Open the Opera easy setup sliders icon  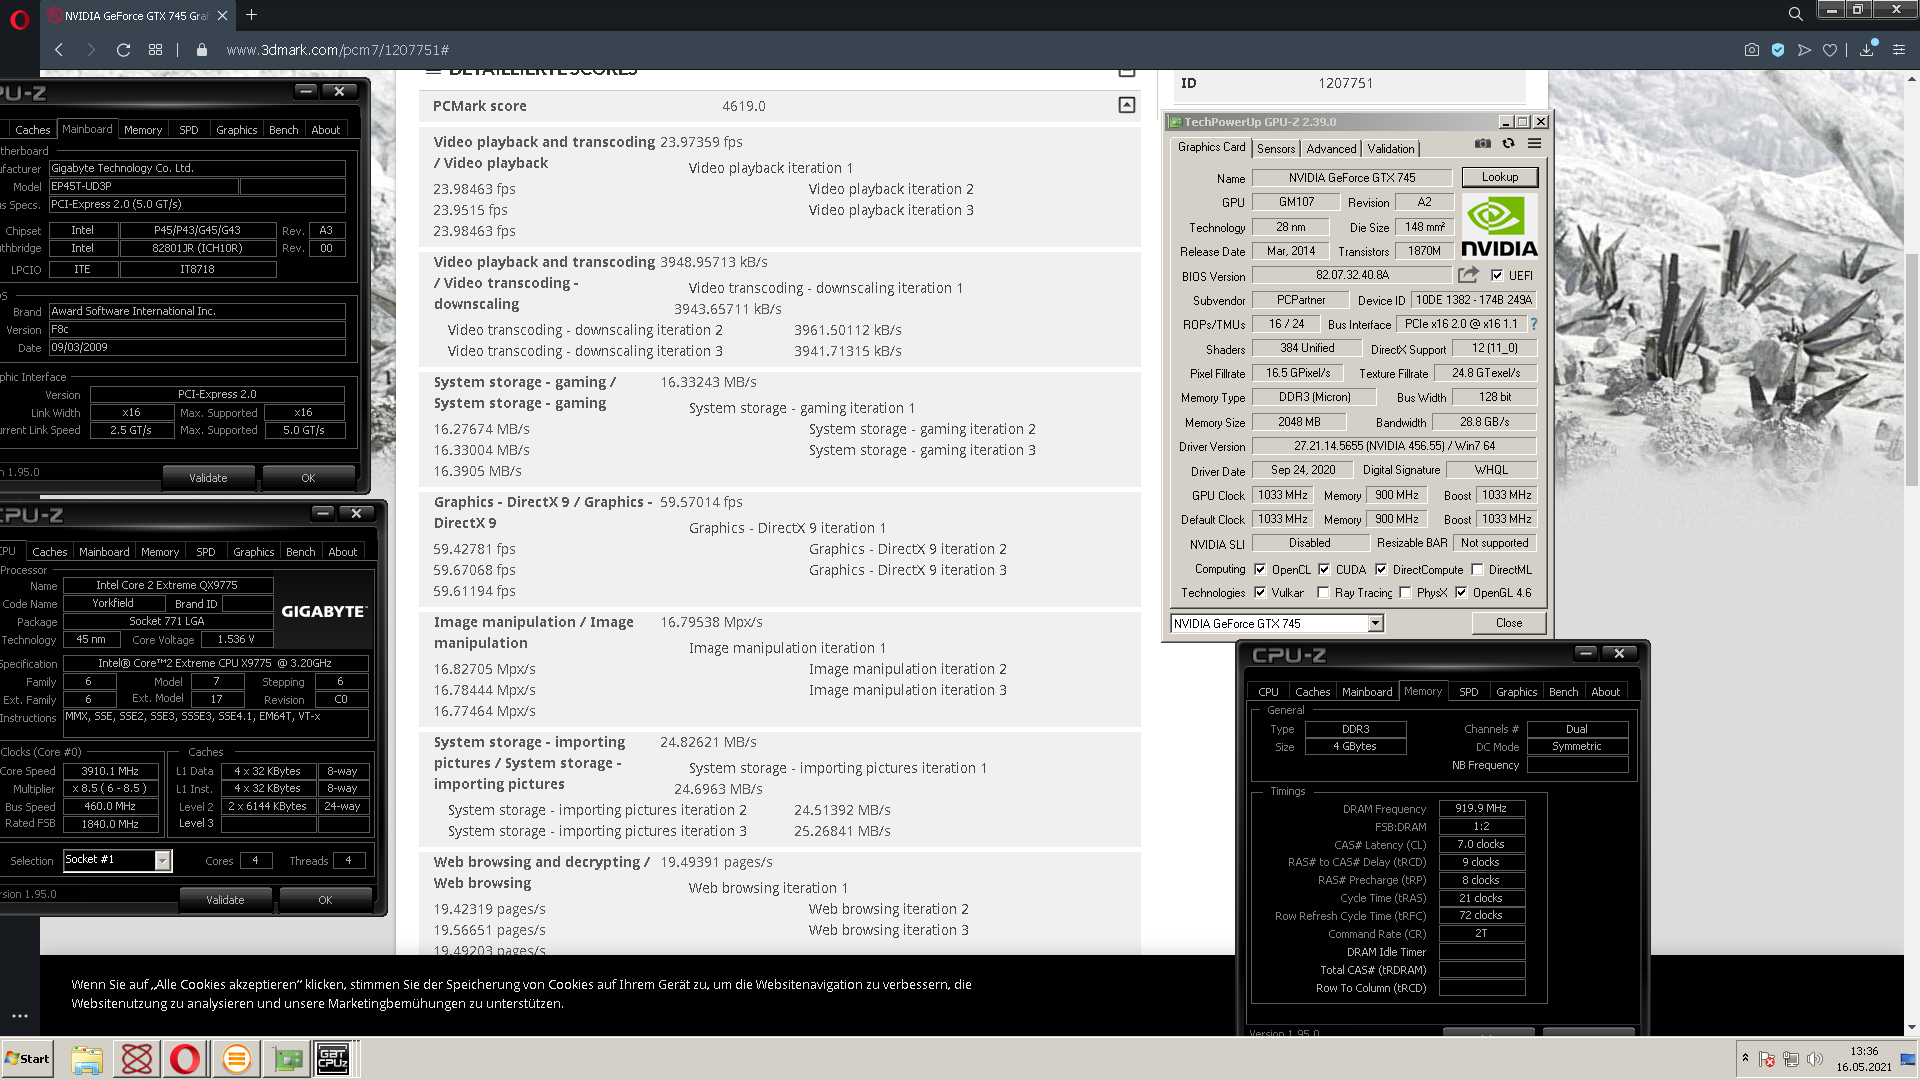coord(1899,50)
